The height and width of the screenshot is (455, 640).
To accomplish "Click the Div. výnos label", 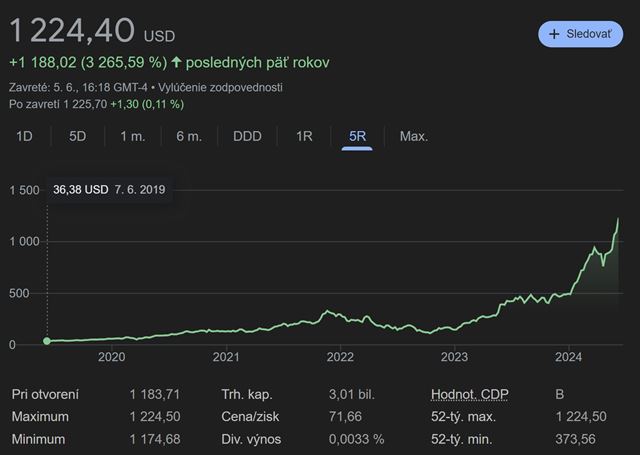I will (x=251, y=439).
